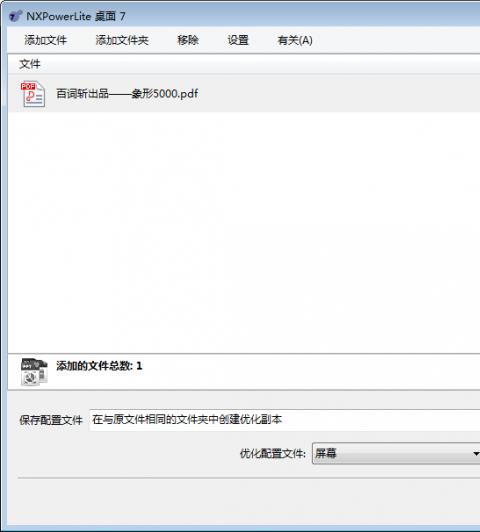Expand the optimization profile dropdown arrow
The height and width of the screenshot is (532, 480).
click(476, 454)
